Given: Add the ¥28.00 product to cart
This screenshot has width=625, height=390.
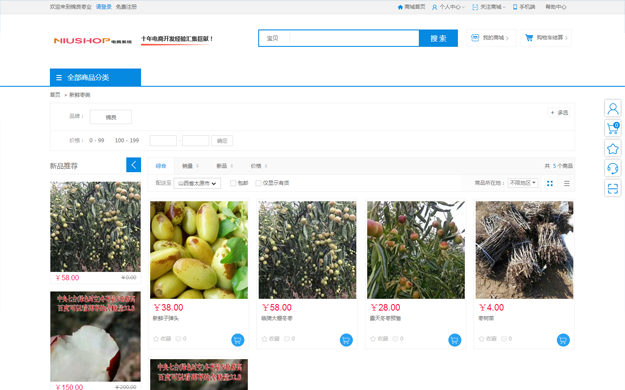Looking at the screenshot, I should [x=454, y=340].
